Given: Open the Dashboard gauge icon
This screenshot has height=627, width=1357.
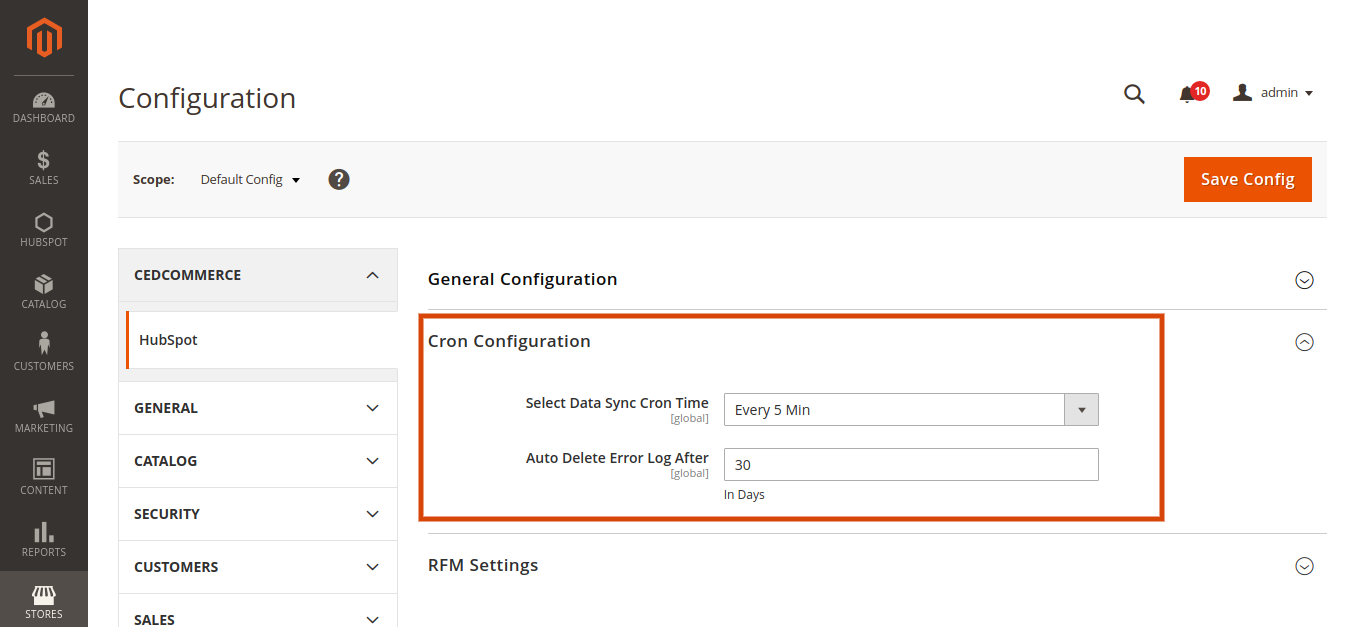Looking at the screenshot, I should click(44, 100).
